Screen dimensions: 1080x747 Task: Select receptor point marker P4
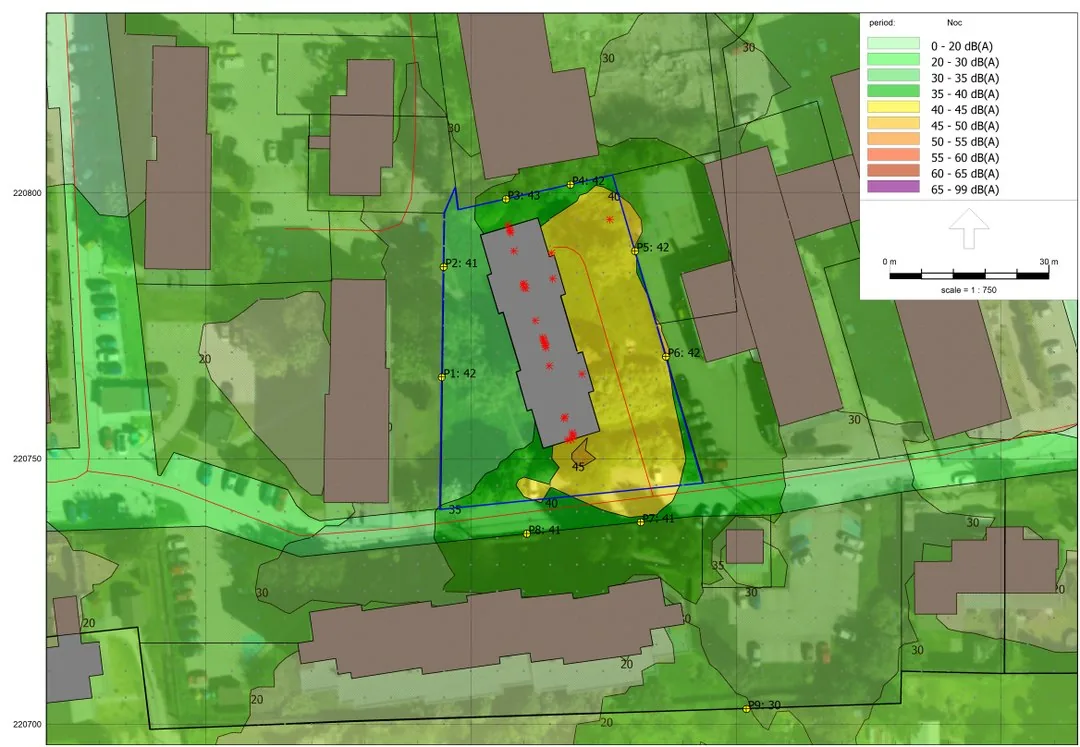pyautogui.click(x=570, y=185)
